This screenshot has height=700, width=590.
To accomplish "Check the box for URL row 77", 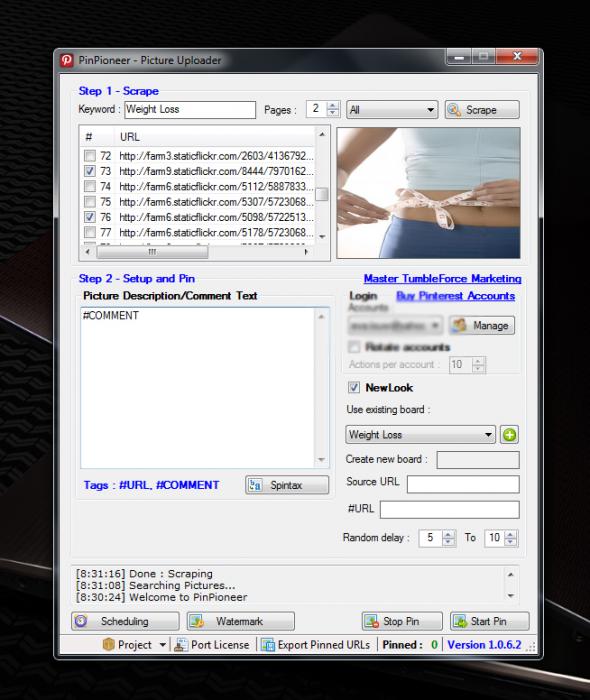I will [x=90, y=232].
